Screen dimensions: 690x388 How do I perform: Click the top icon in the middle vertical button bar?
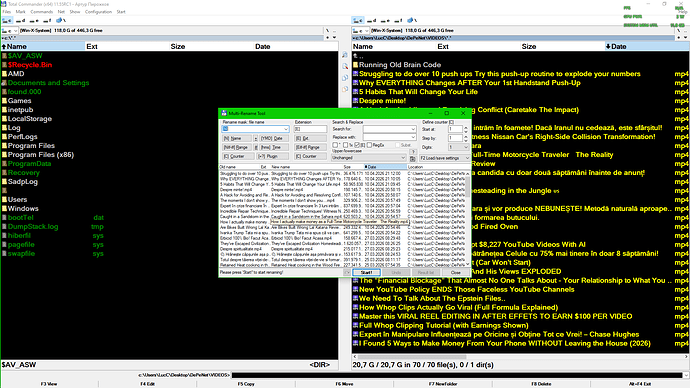coord(345,55)
